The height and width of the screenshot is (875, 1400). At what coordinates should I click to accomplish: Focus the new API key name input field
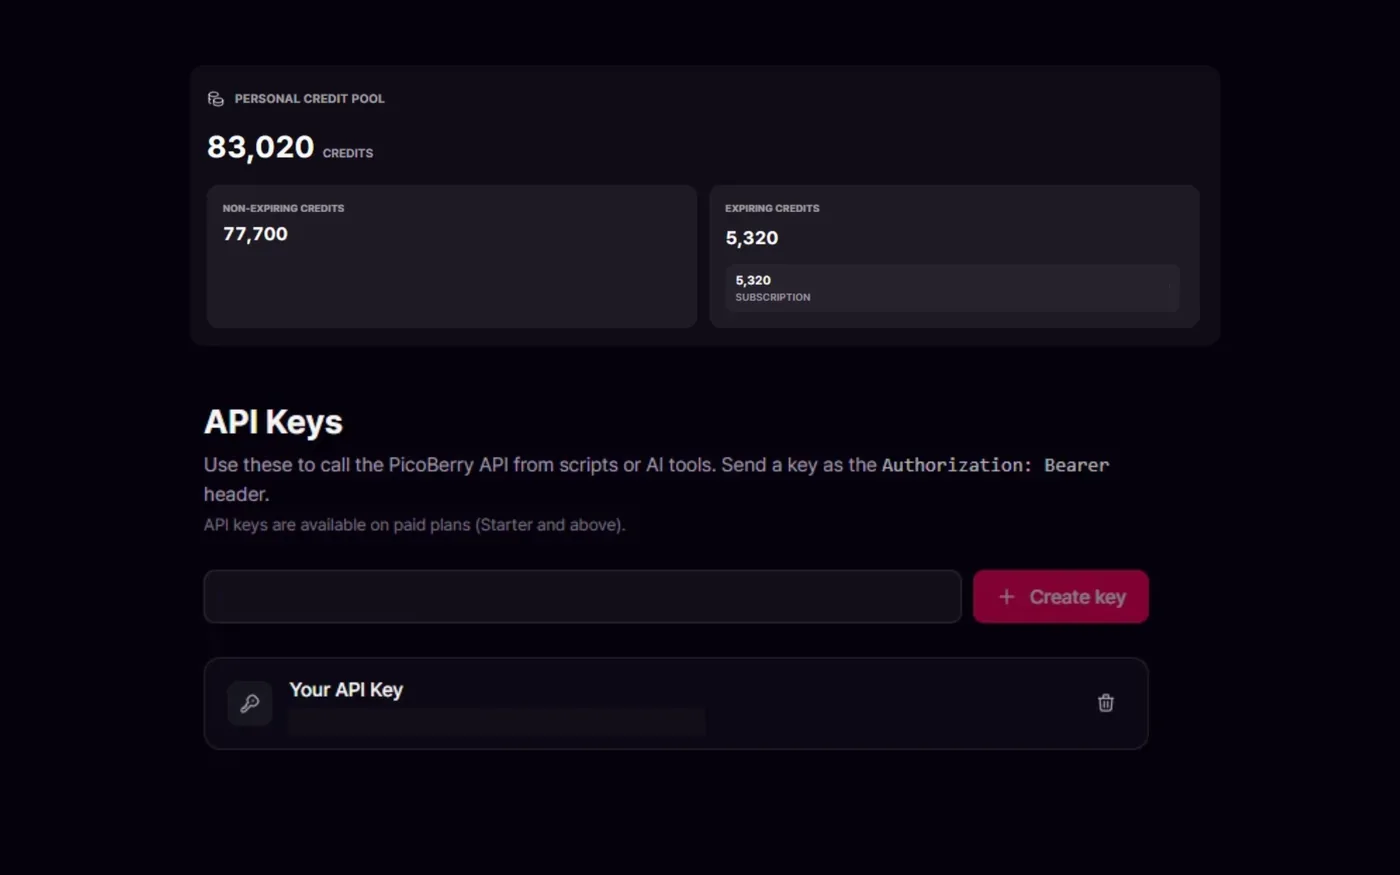coord(582,597)
